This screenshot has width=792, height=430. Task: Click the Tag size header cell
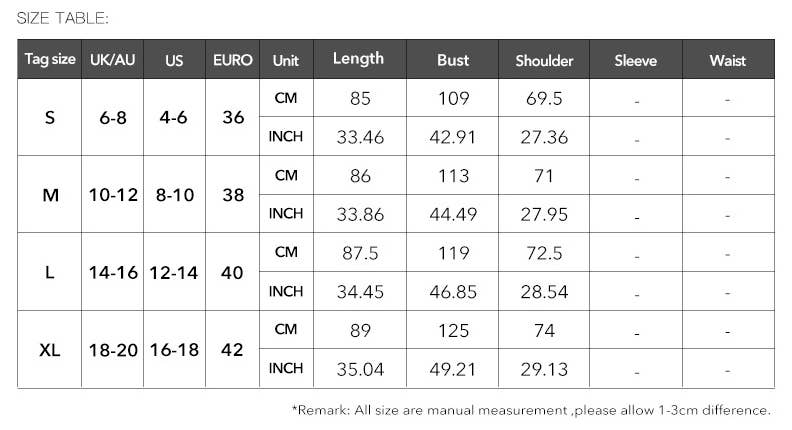(x=50, y=60)
